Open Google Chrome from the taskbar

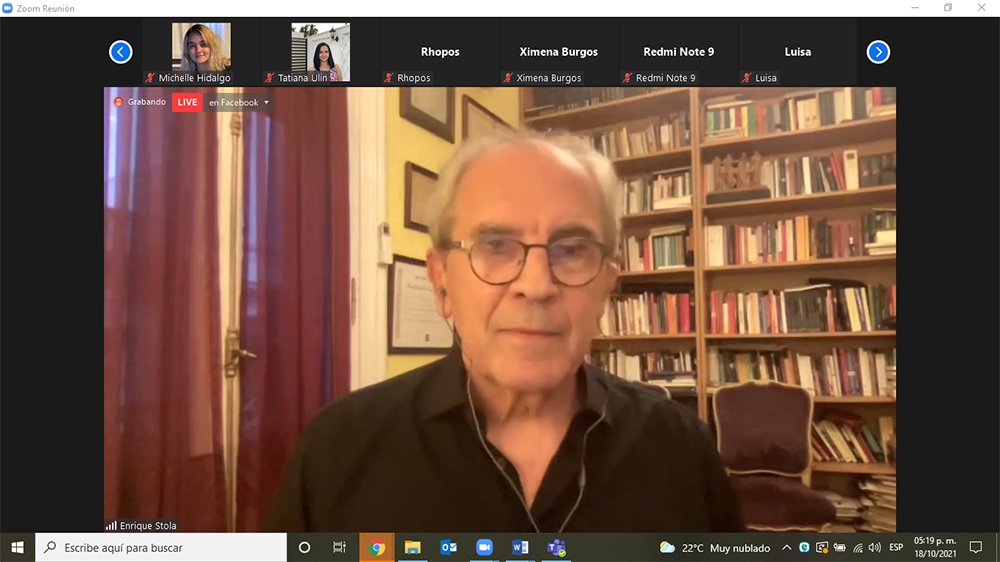377,547
